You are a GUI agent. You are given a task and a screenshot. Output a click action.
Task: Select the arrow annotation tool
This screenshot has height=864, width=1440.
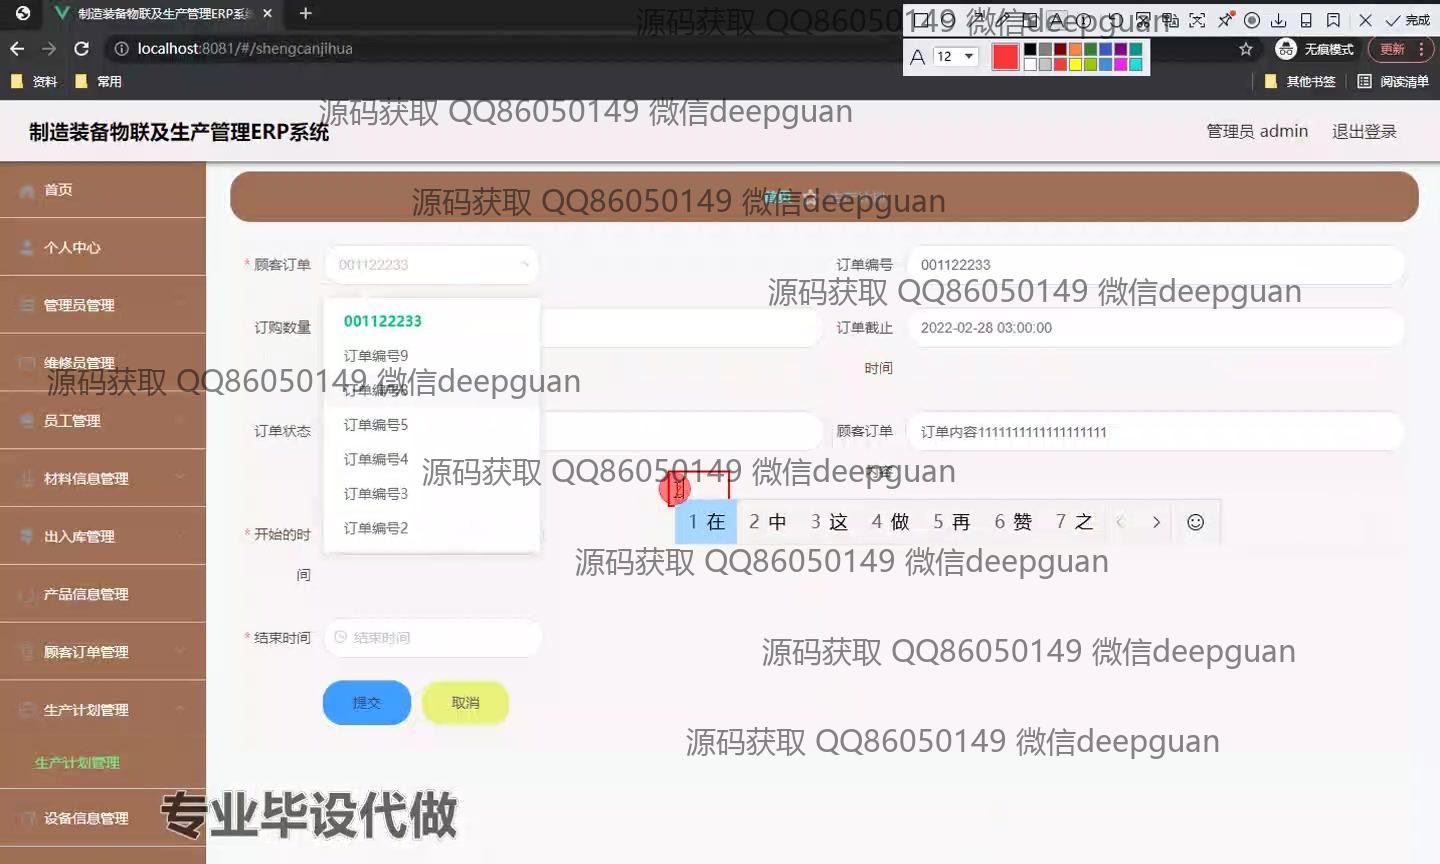tap(978, 18)
